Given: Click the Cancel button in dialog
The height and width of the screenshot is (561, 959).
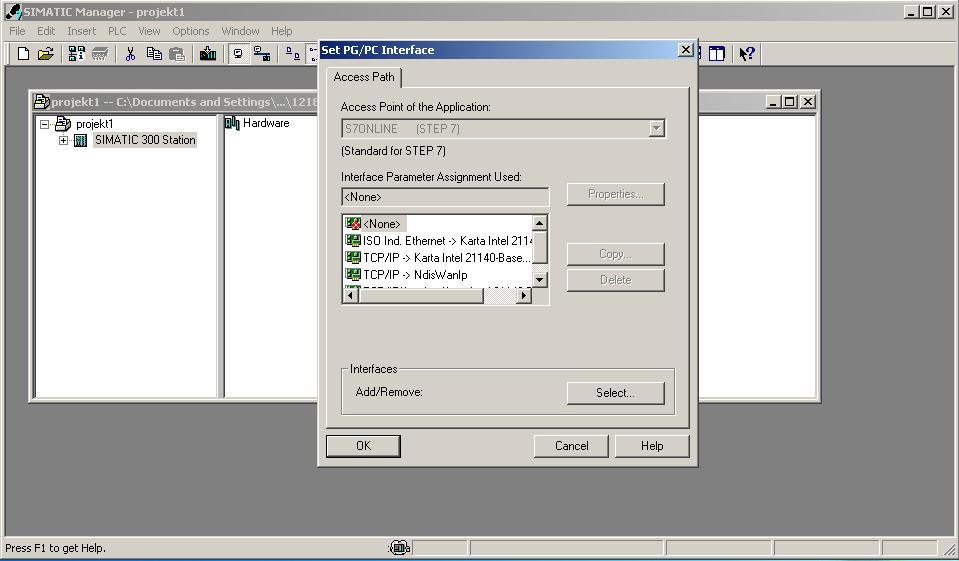Looking at the screenshot, I should click(x=571, y=446).
